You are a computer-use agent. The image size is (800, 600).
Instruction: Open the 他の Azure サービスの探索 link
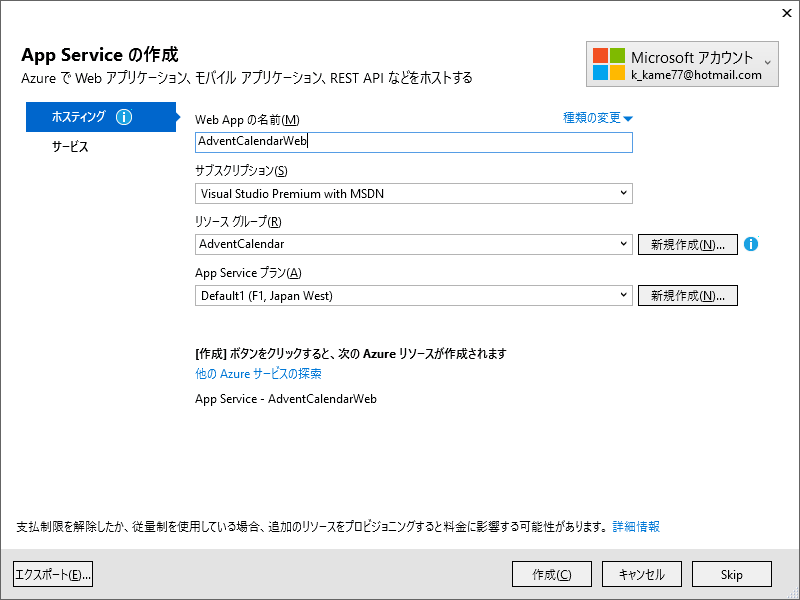(258, 373)
